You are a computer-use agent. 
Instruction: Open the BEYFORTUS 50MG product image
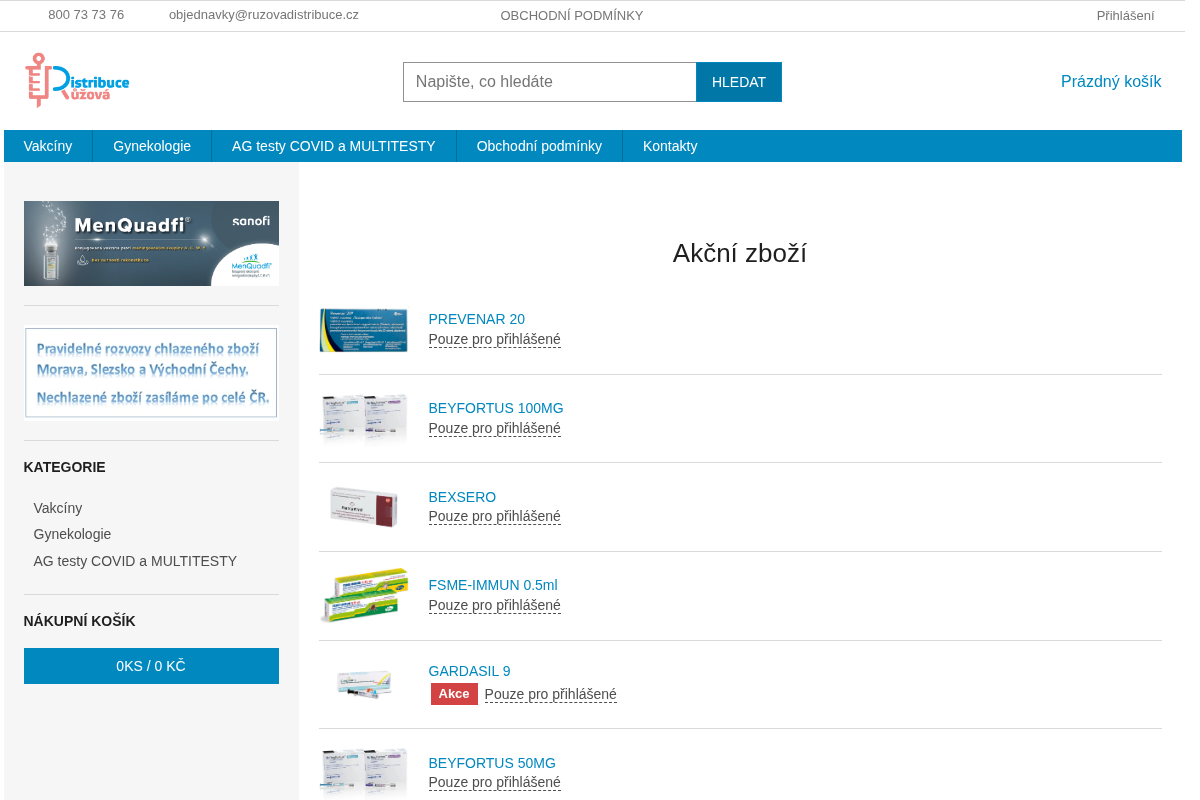(363, 772)
